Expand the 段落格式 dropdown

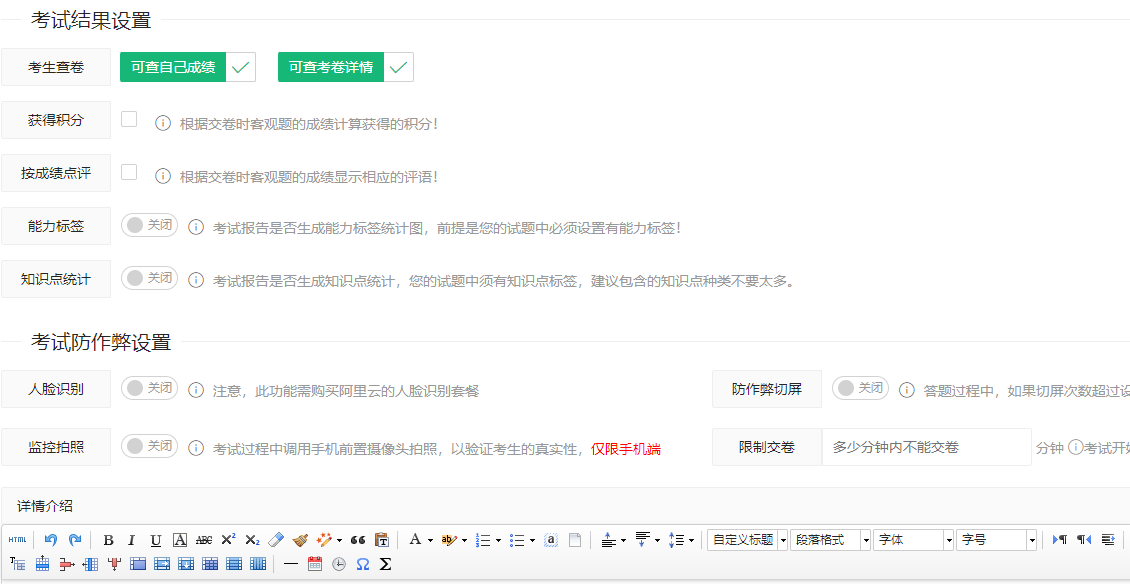pyautogui.click(x=830, y=540)
